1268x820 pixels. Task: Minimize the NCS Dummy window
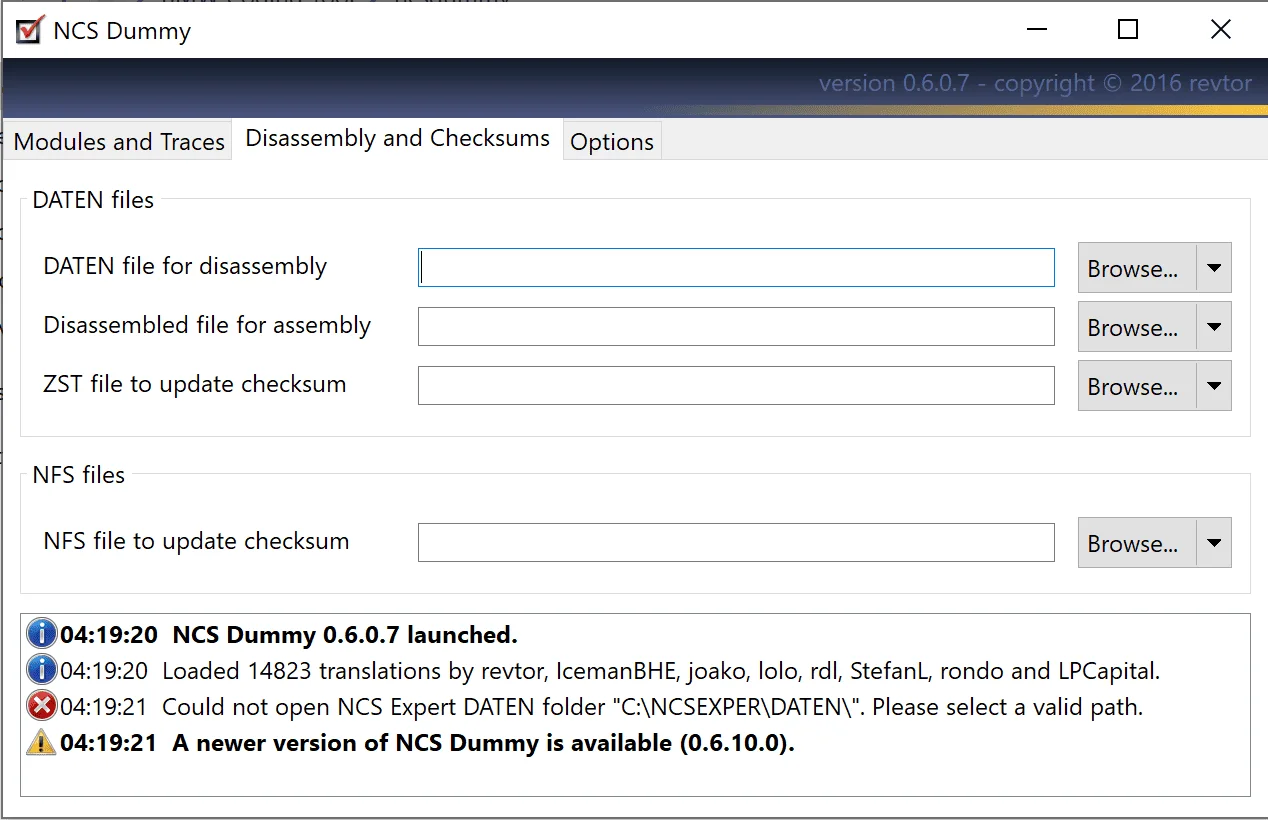coord(1036,30)
